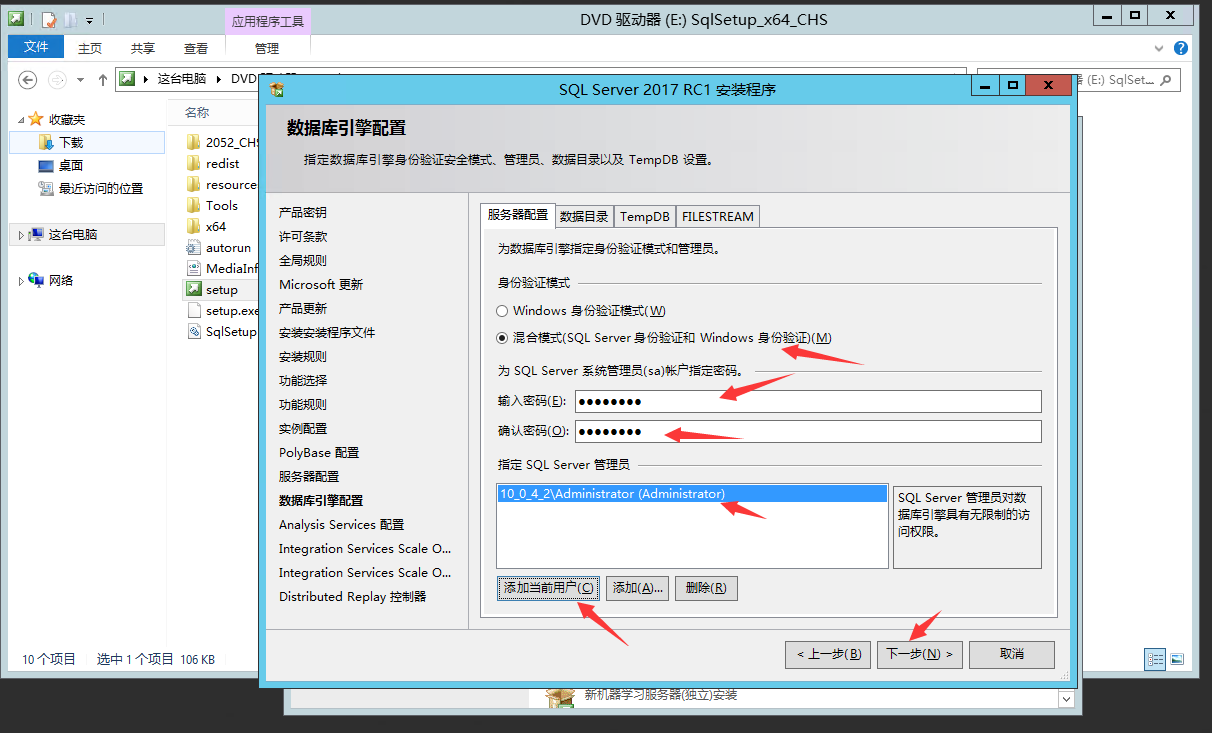The height and width of the screenshot is (733, 1212).
Task: Switch Explorer to large thumbnails view icon
Action: click(x=1177, y=659)
